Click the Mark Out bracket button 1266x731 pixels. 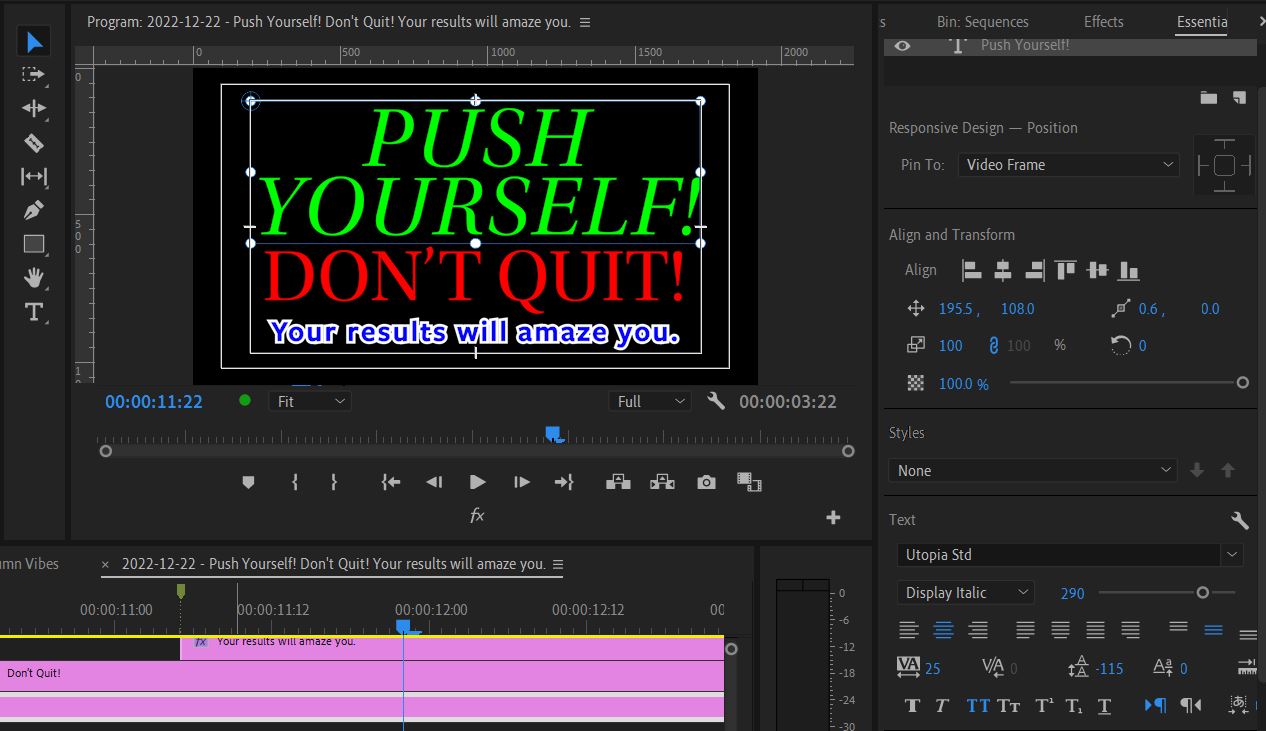333,482
